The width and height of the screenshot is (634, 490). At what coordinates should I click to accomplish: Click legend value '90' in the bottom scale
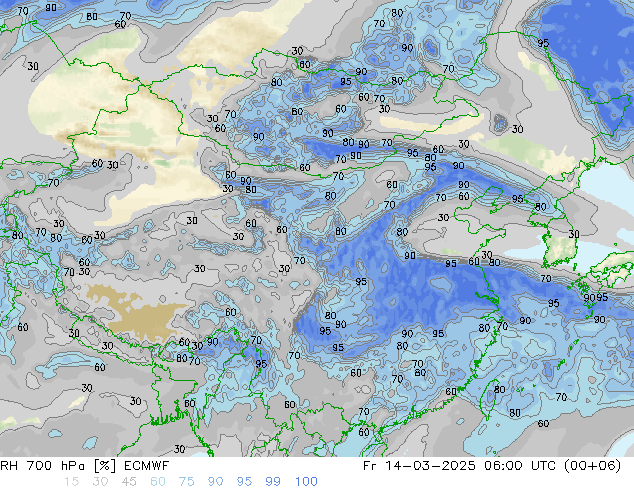click(215, 482)
